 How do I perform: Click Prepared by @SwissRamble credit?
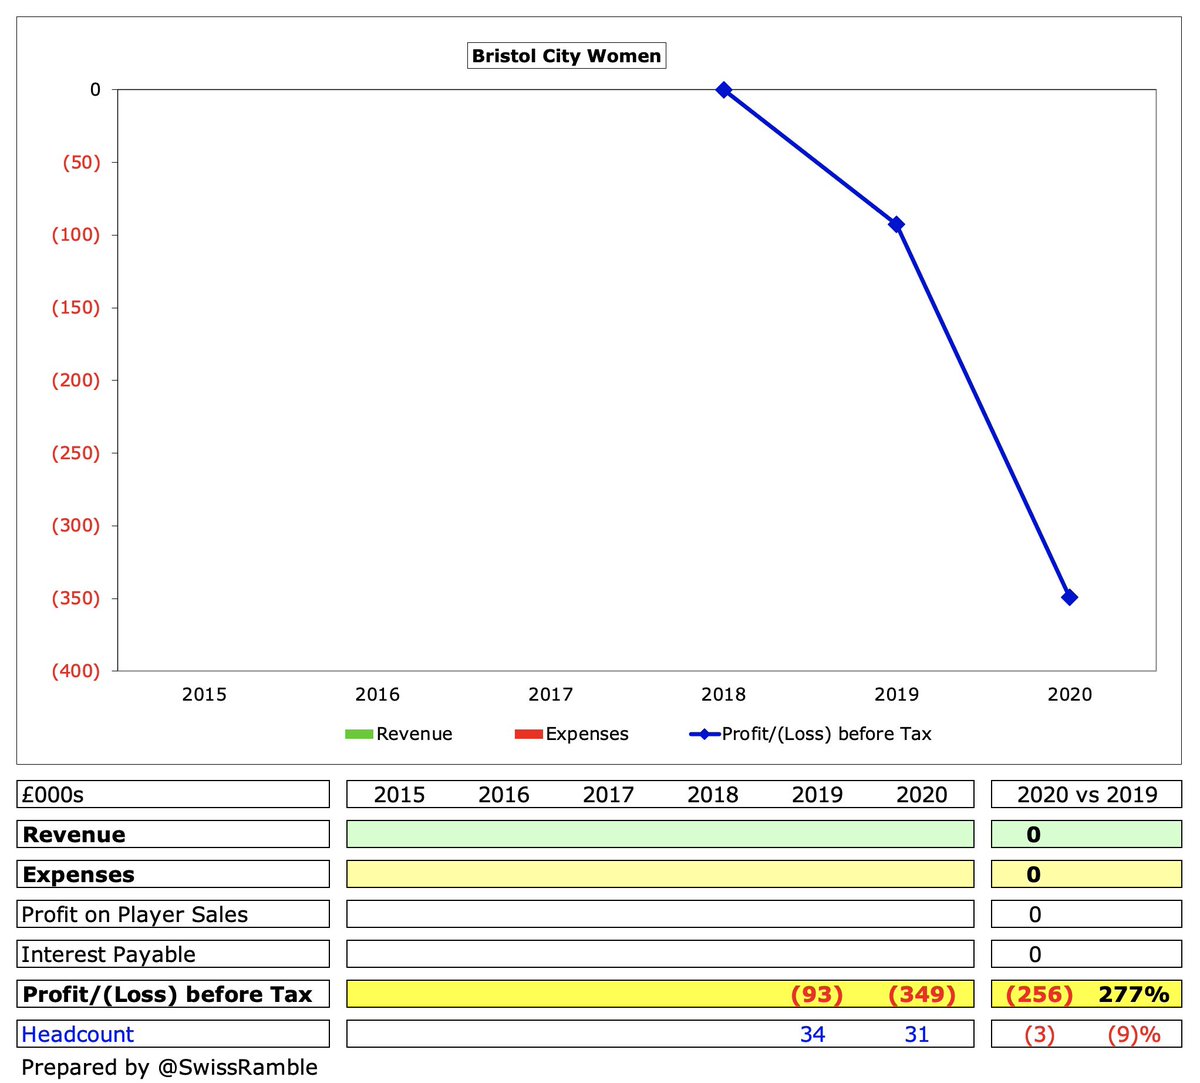click(169, 1067)
